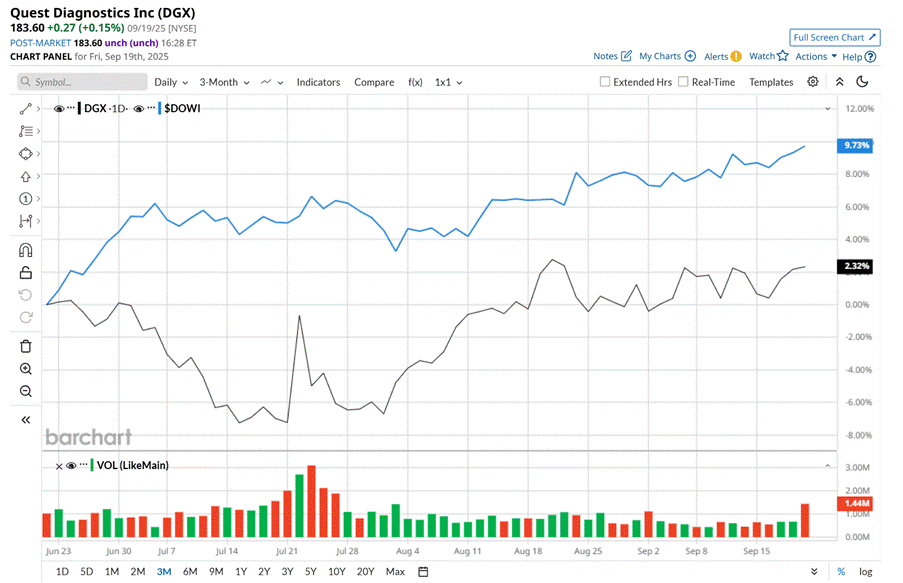Open the 1x1 grid layout dropdown
Viewport: 903px width, 583px height.
pyautogui.click(x=449, y=82)
